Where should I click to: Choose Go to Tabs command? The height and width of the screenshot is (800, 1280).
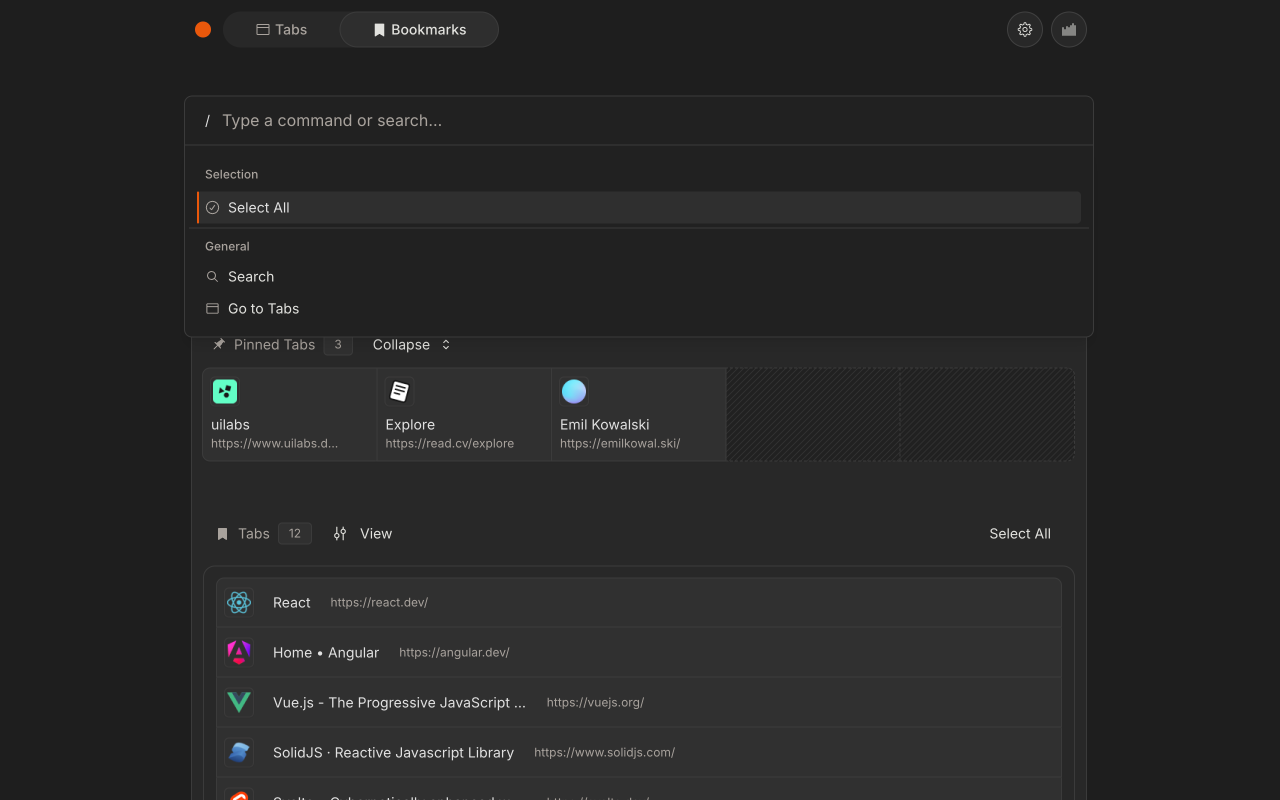pyautogui.click(x=639, y=309)
